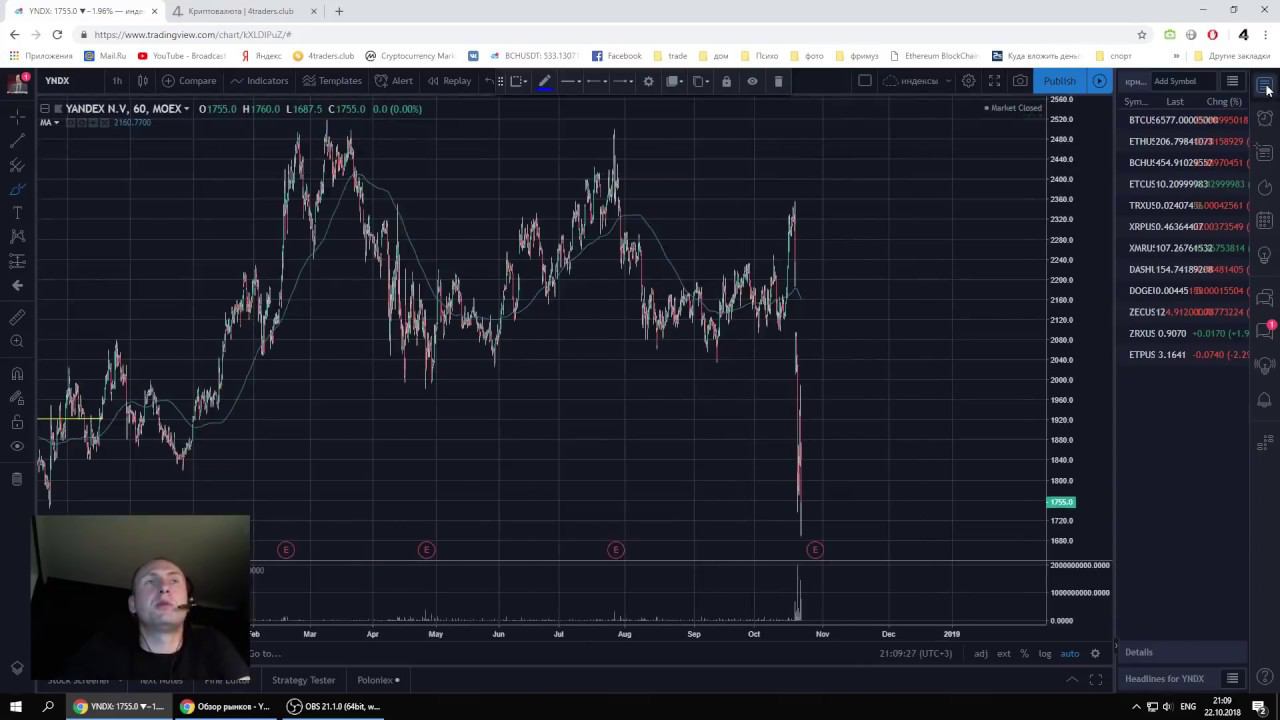The width and height of the screenshot is (1280, 720).
Task: Select the trend line drawing tool
Action: pos(17,141)
